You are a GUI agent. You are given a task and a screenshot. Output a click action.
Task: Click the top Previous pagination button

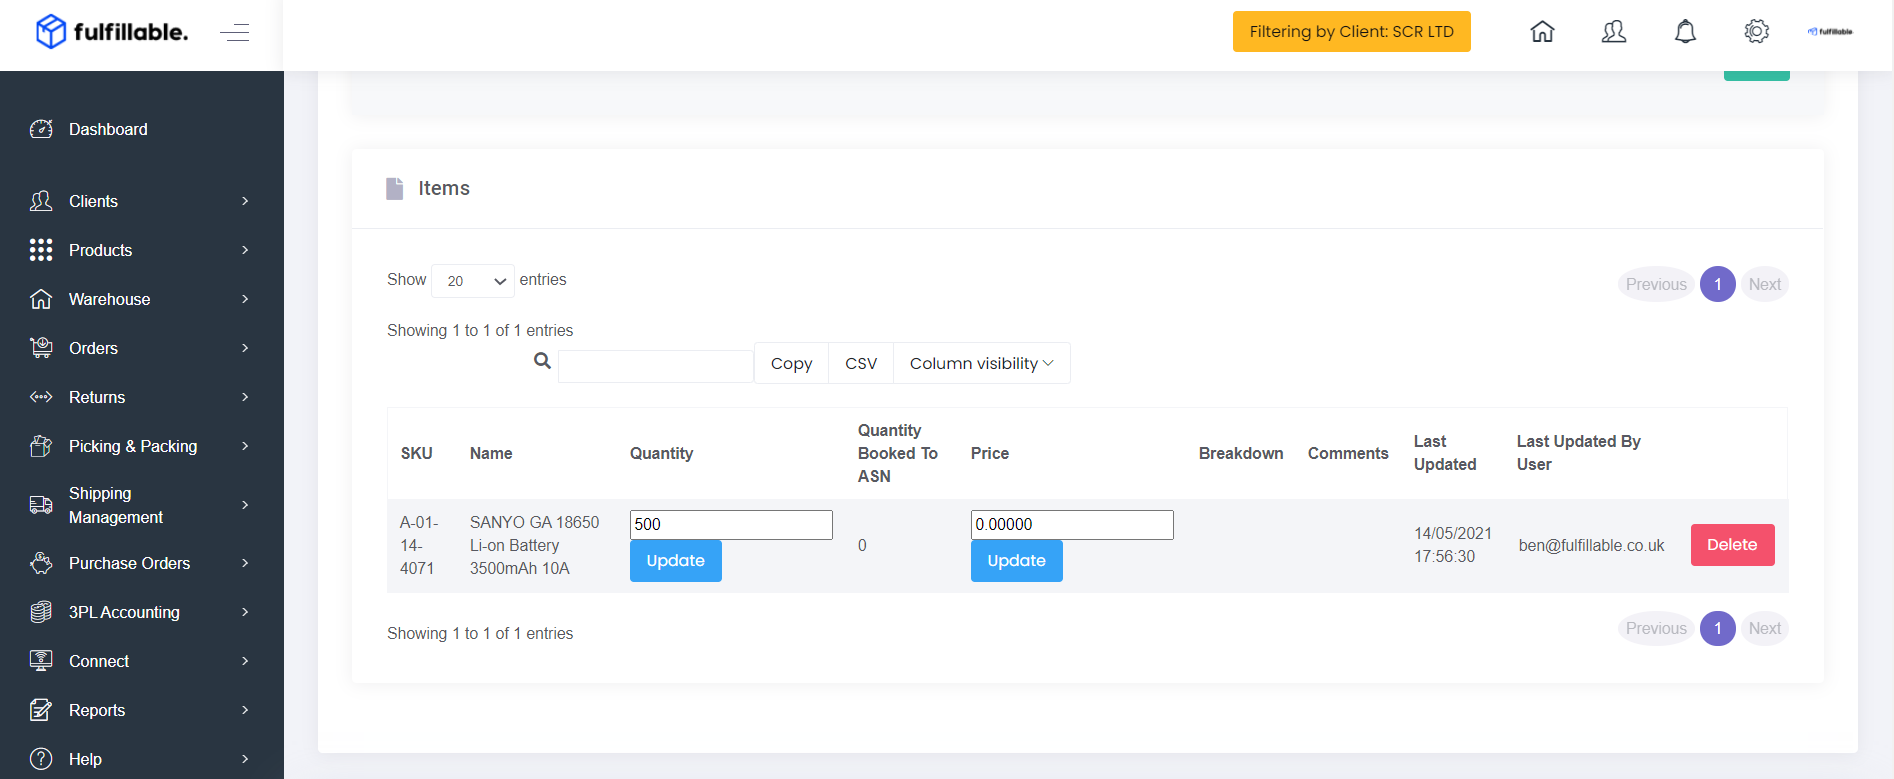pos(1655,284)
